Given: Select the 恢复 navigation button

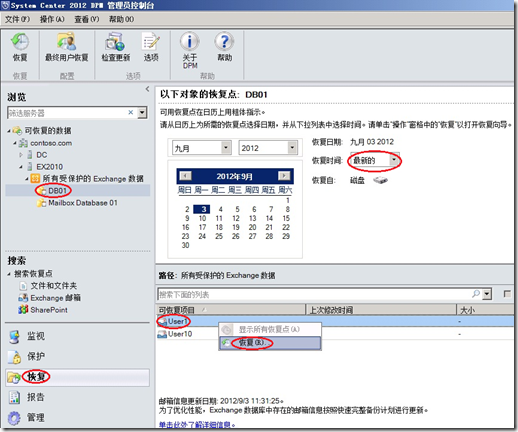Looking at the screenshot, I should point(77,377).
